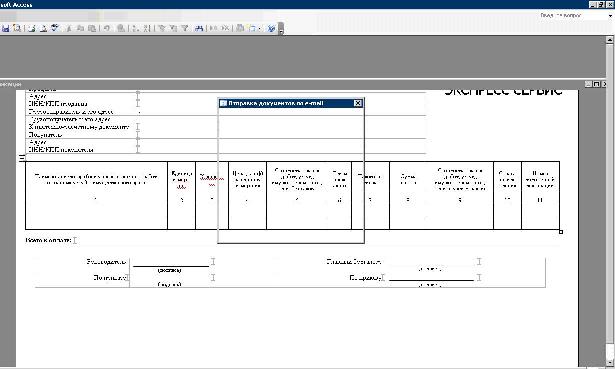Expand the Toolbar Options arrow

tap(281, 29)
